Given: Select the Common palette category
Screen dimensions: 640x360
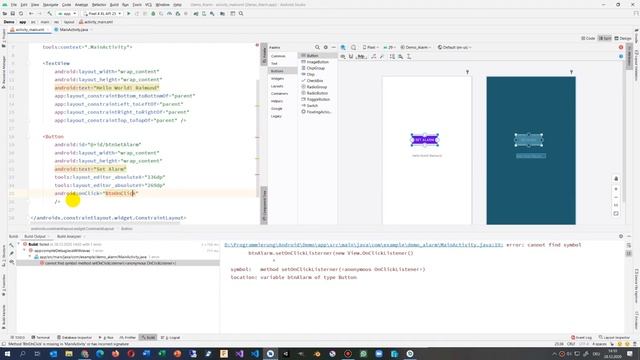Looking at the screenshot, I should pos(282,56).
